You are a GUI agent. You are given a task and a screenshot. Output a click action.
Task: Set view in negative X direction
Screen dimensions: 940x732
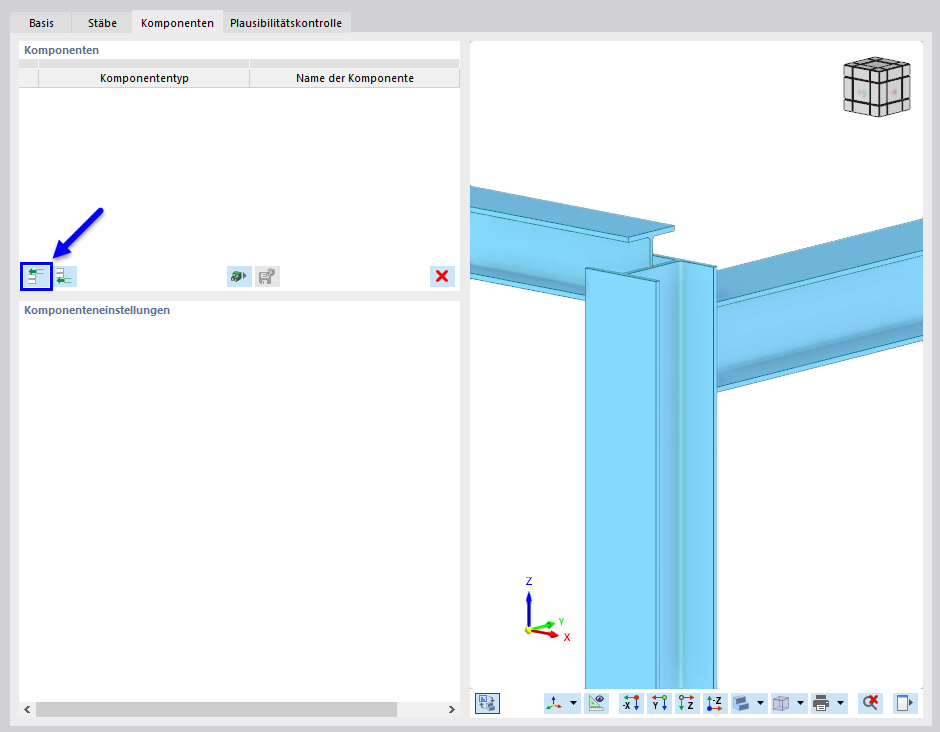[x=631, y=703]
